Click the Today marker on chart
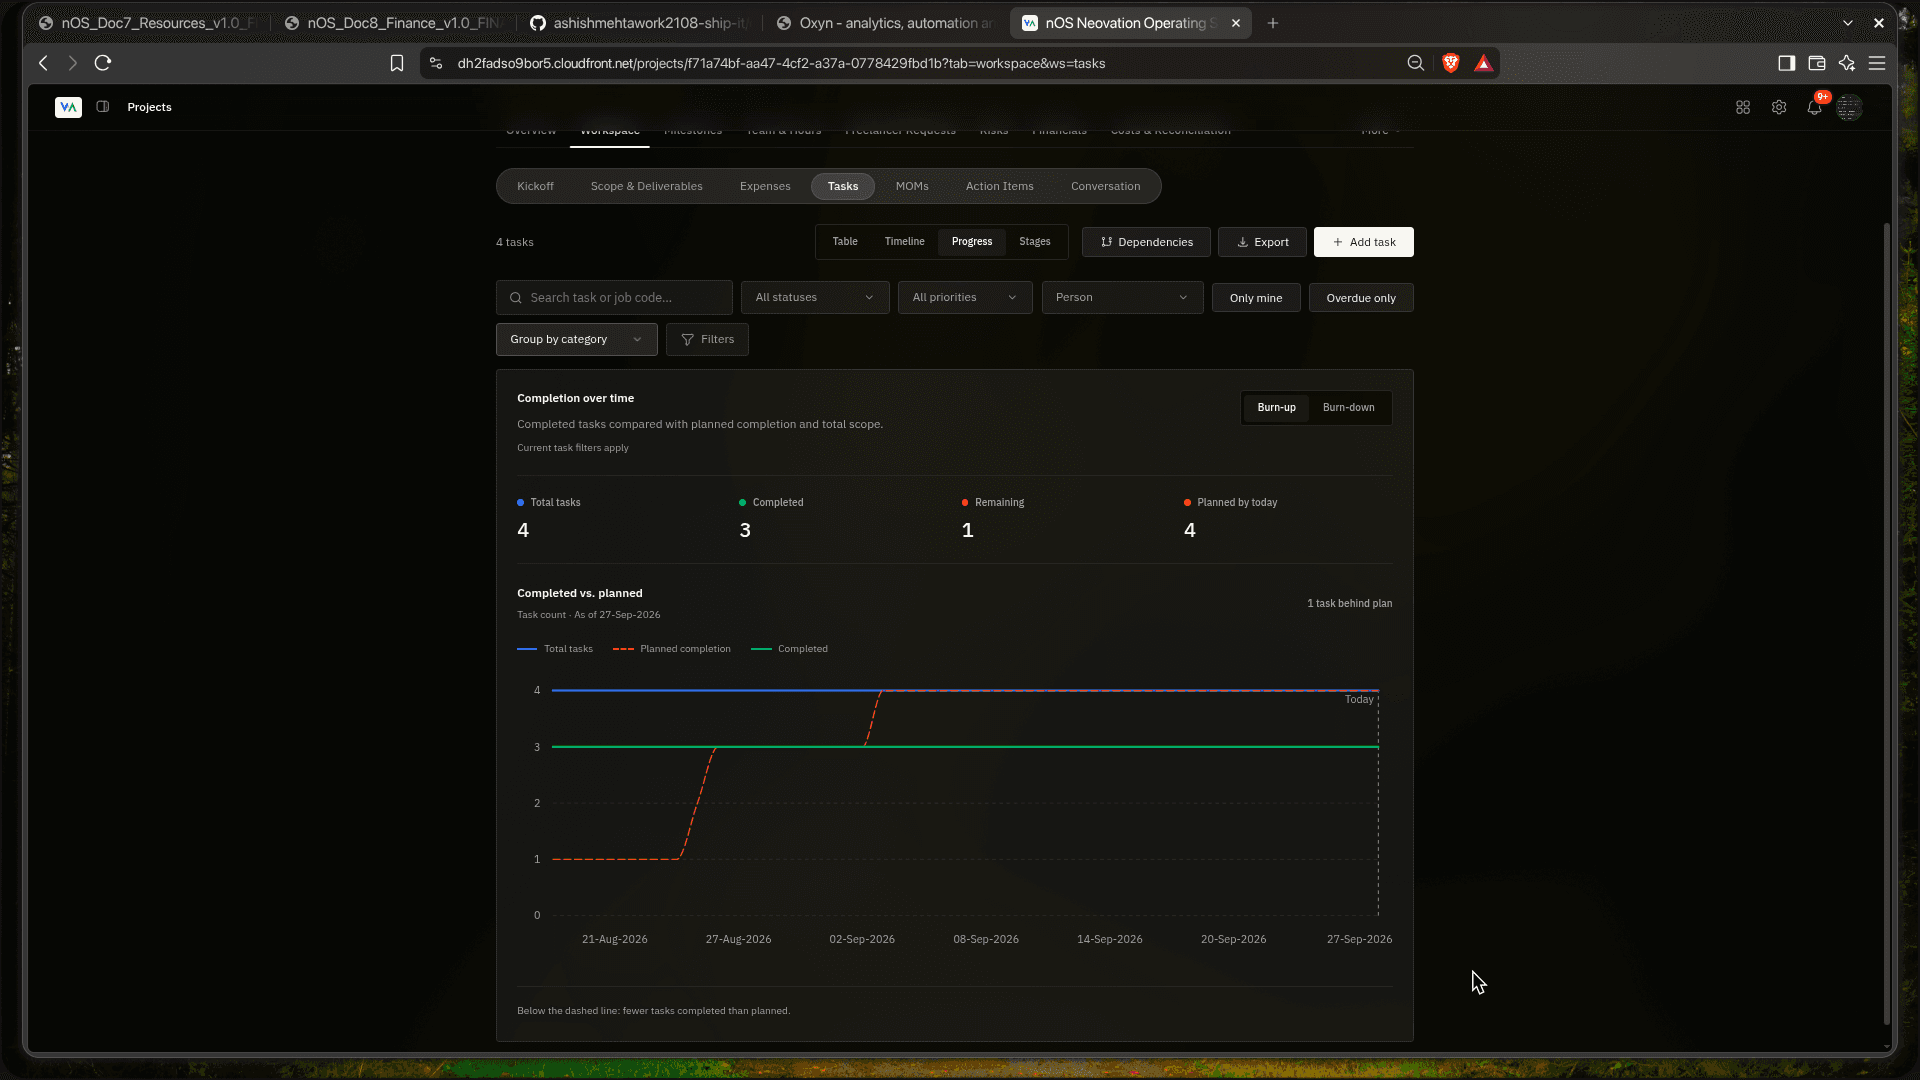Image resolution: width=1920 pixels, height=1080 pixels. click(1359, 700)
